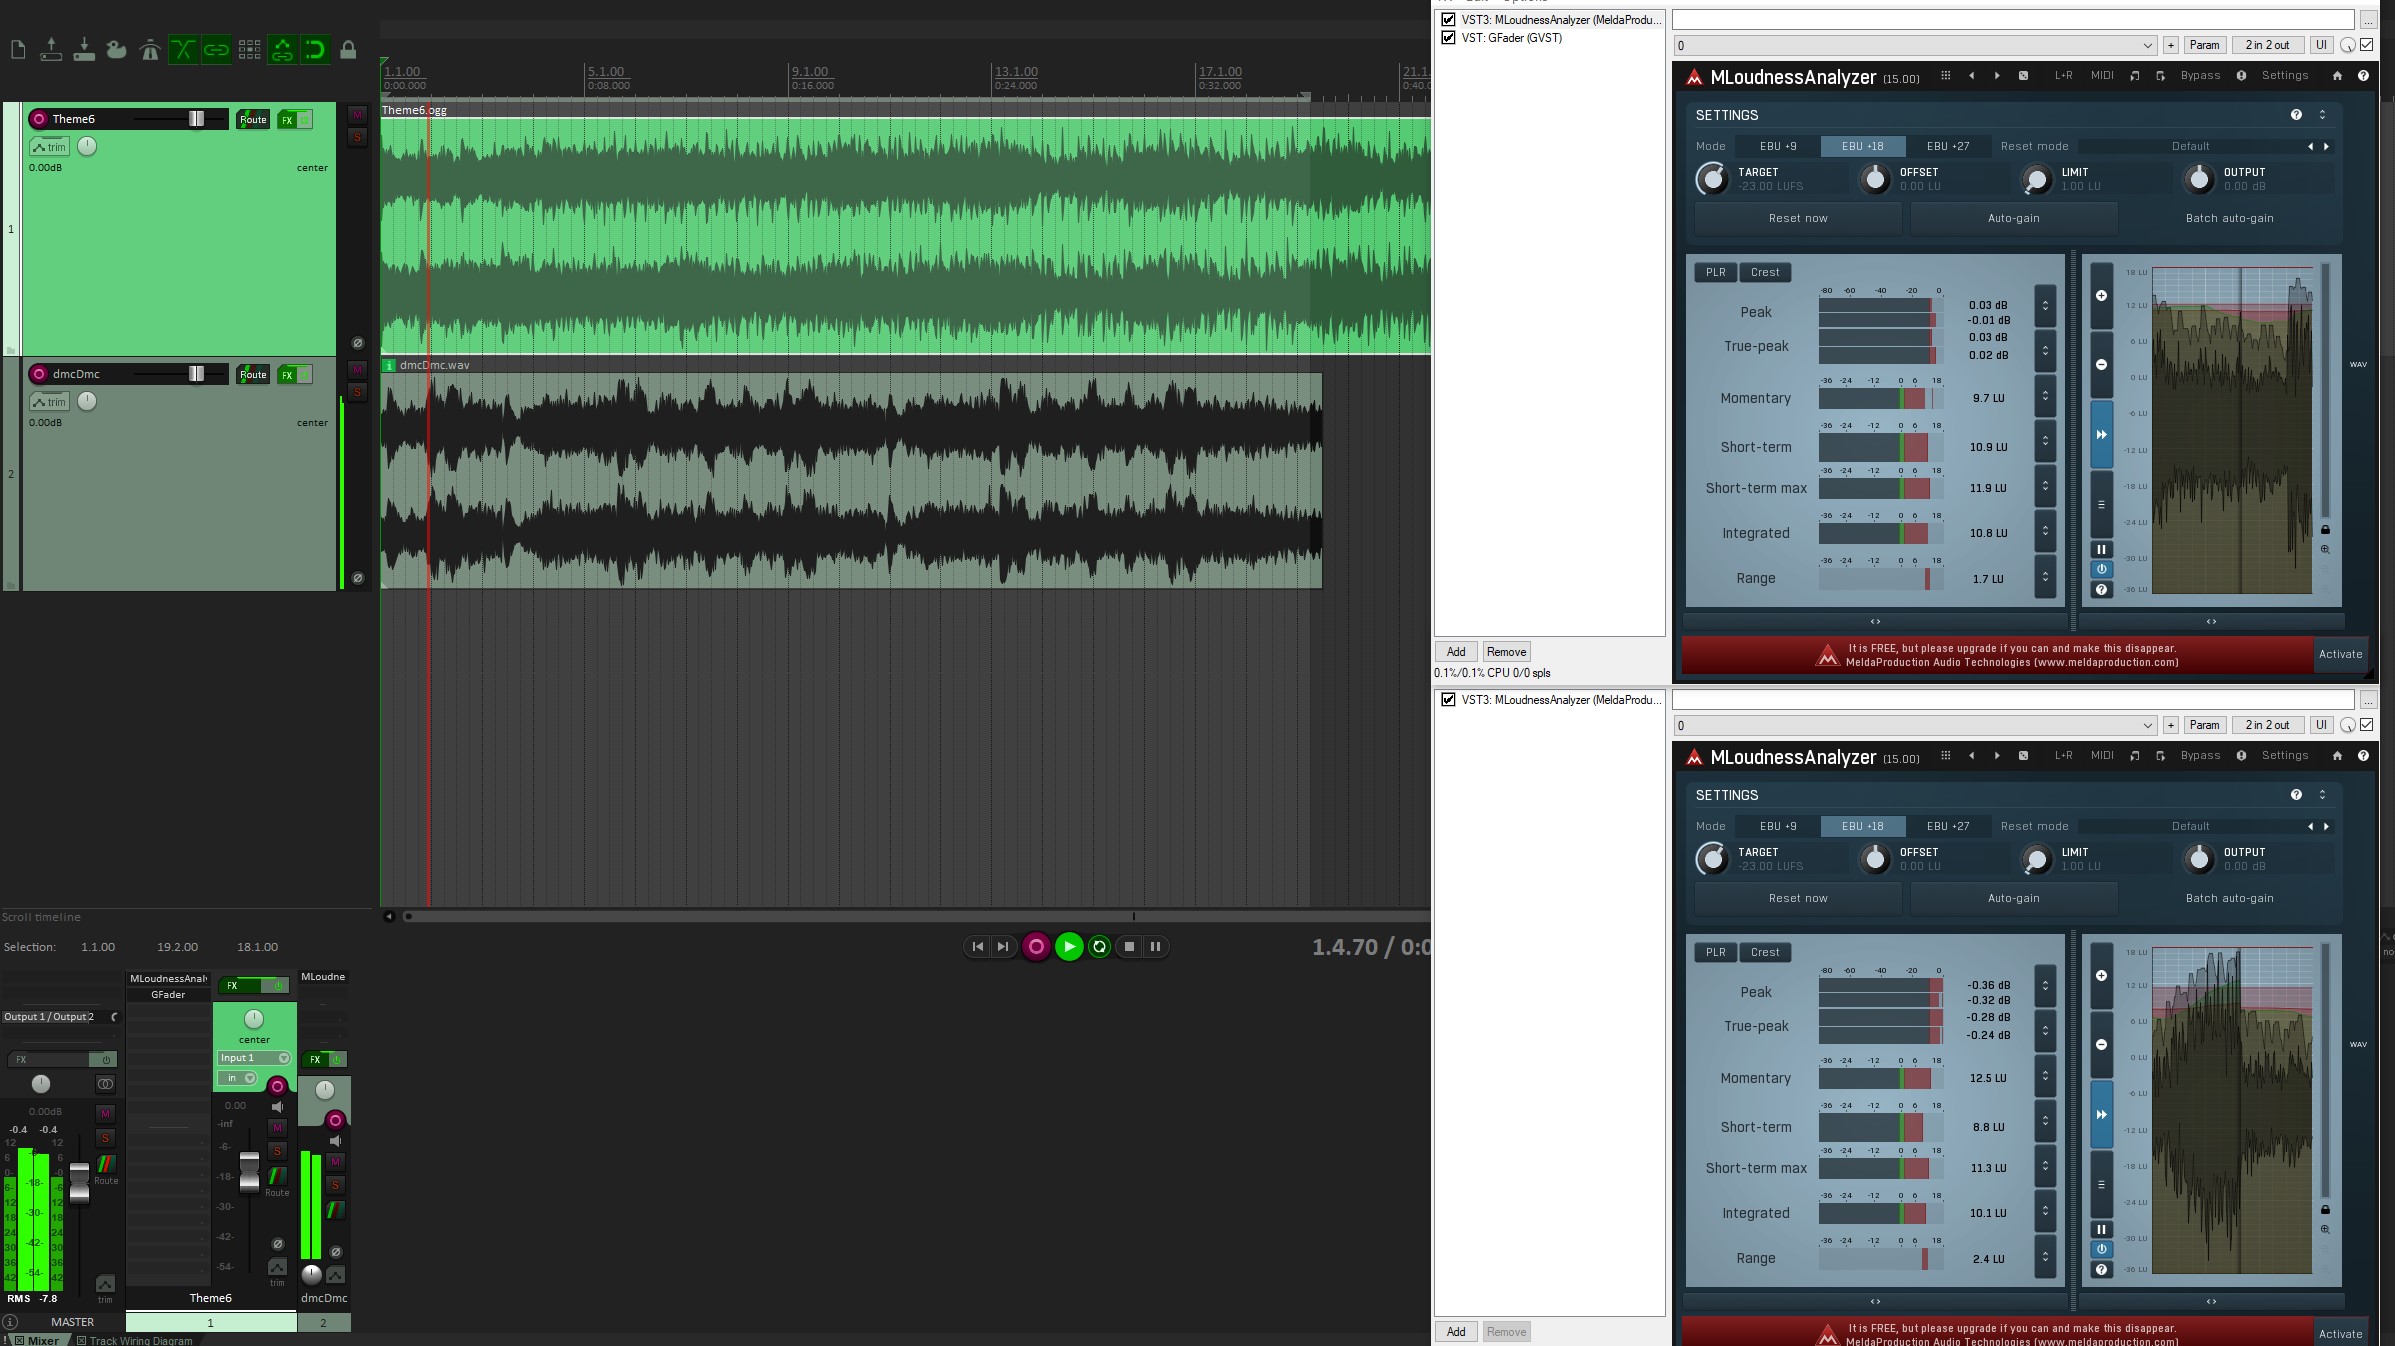The width and height of the screenshot is (2395, 1346).
Task: Open the FX chain for Theme6 track
Action: tap(288, 120)
